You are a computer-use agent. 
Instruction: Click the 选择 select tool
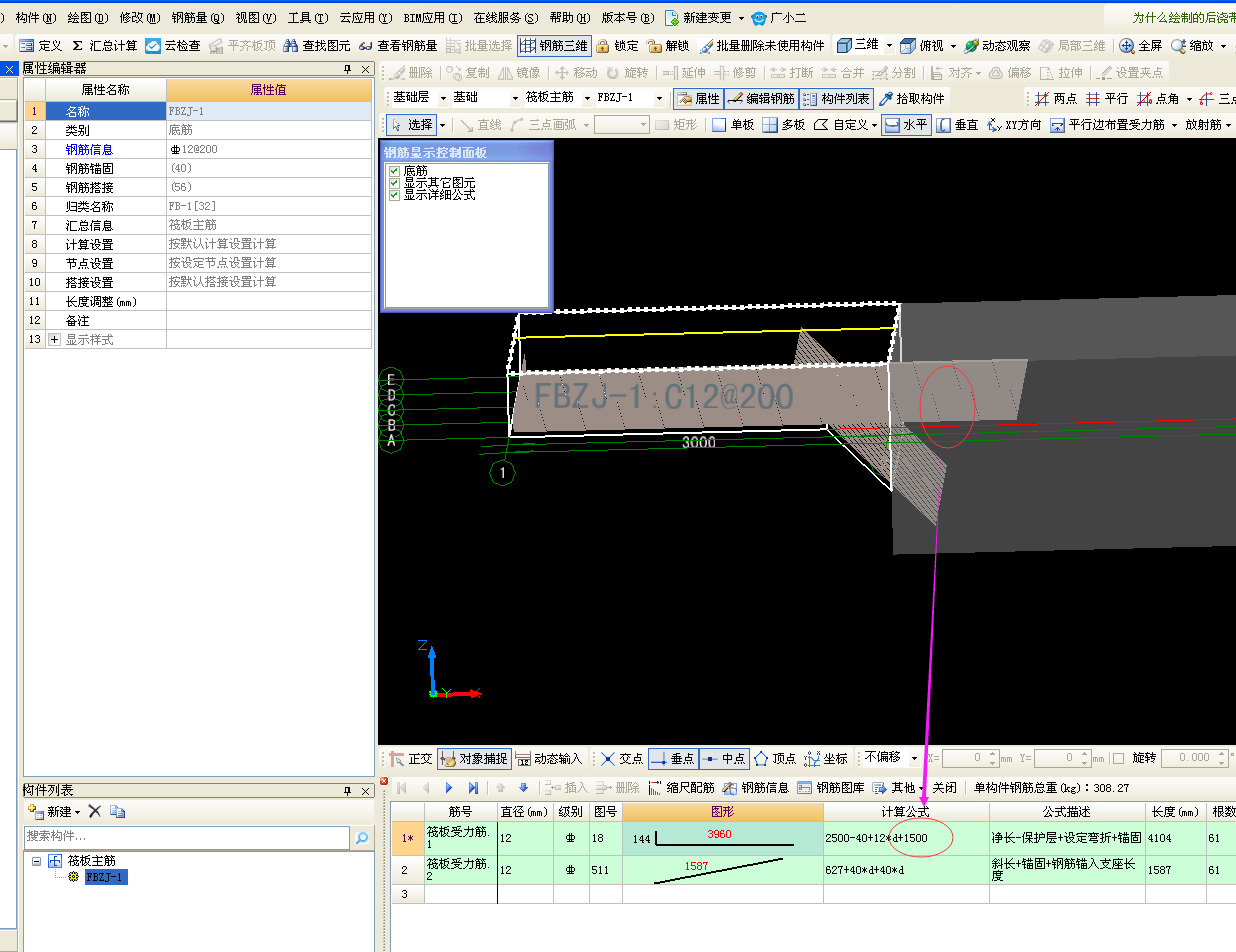point(411,125)
